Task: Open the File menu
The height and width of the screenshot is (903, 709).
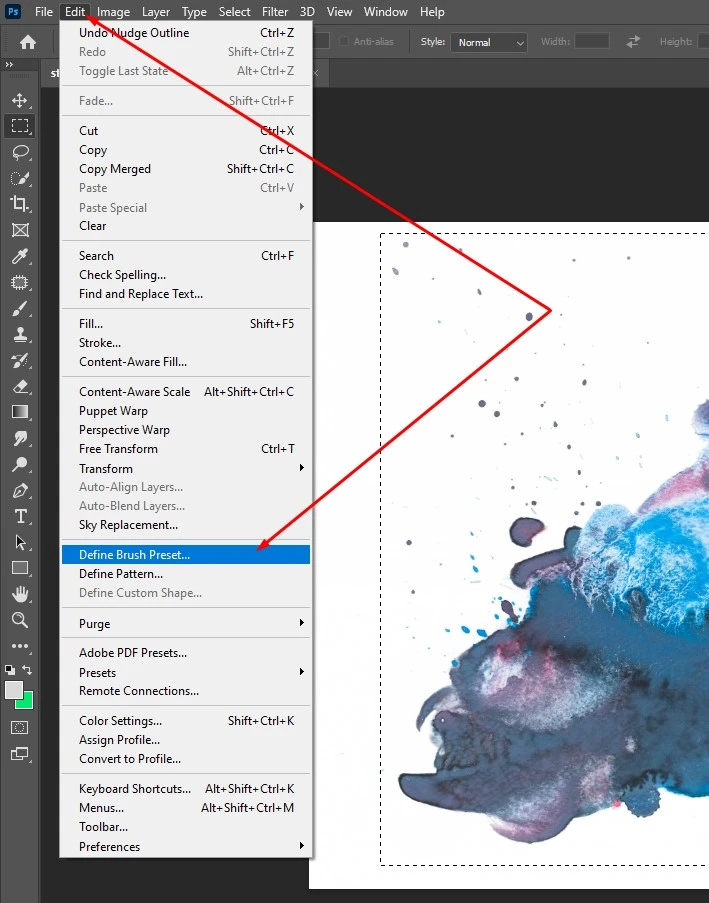Action: coord(44,12)
